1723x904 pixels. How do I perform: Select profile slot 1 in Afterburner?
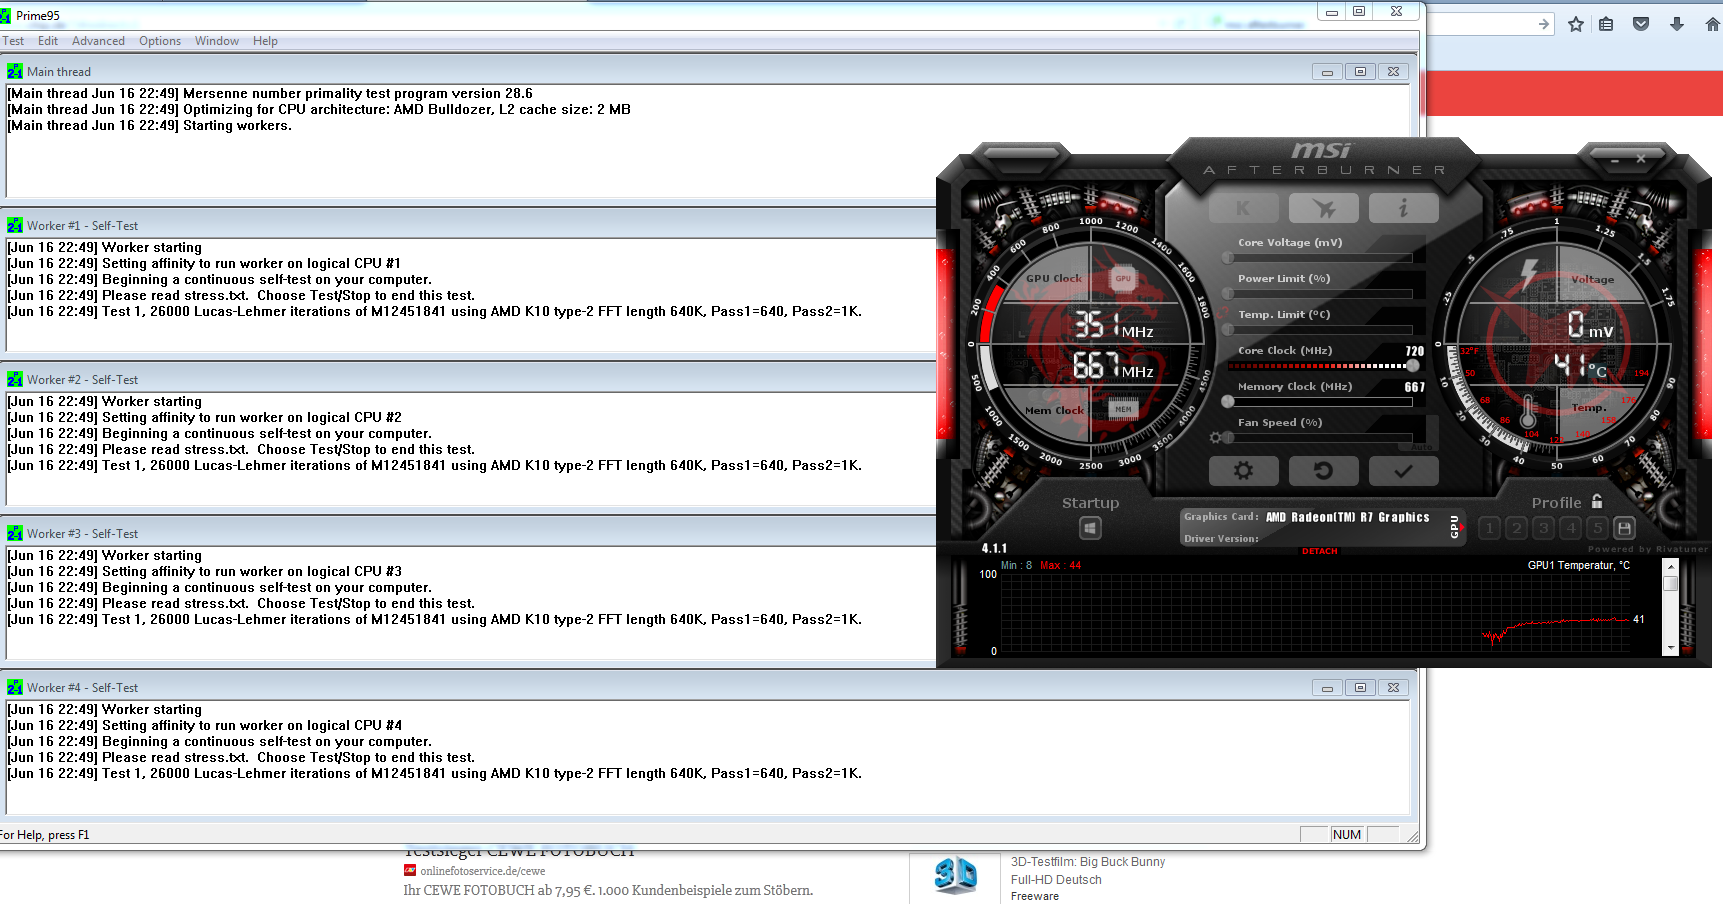[1489, 528]
